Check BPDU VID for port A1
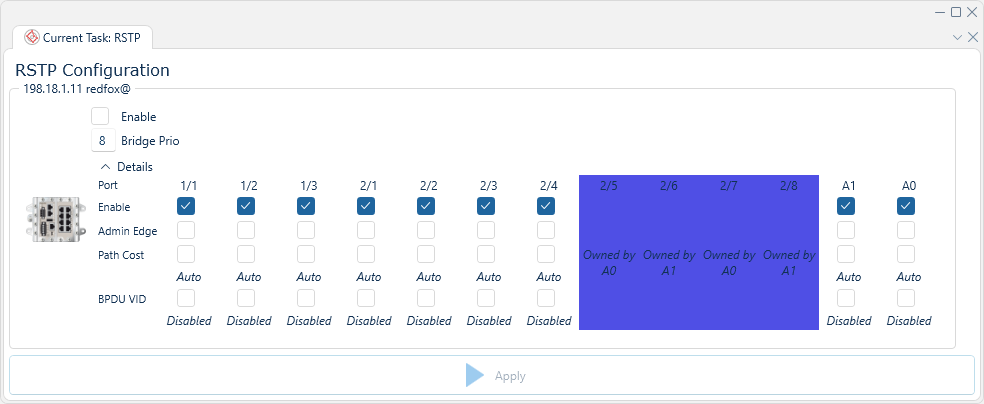984x404 pixels. [846, 298]
